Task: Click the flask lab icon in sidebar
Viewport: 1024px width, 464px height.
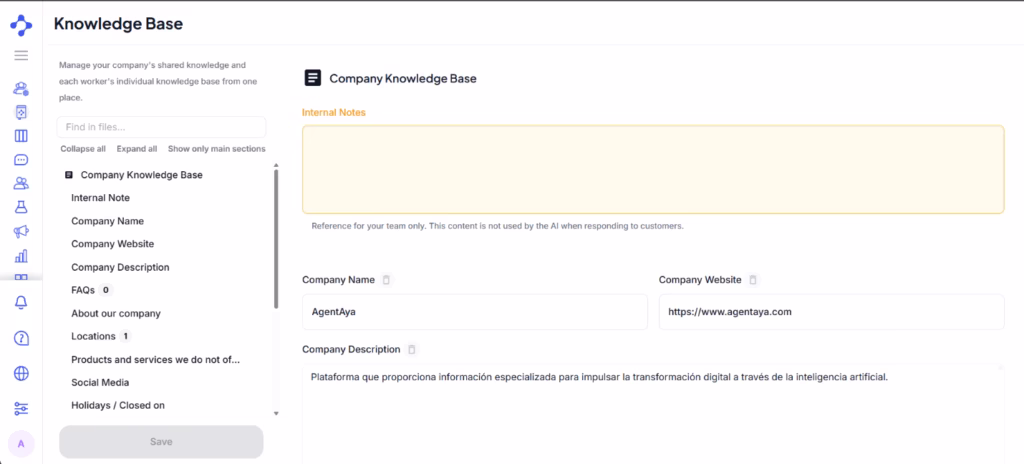Action: pyautogui.click(x=21, y=207)
